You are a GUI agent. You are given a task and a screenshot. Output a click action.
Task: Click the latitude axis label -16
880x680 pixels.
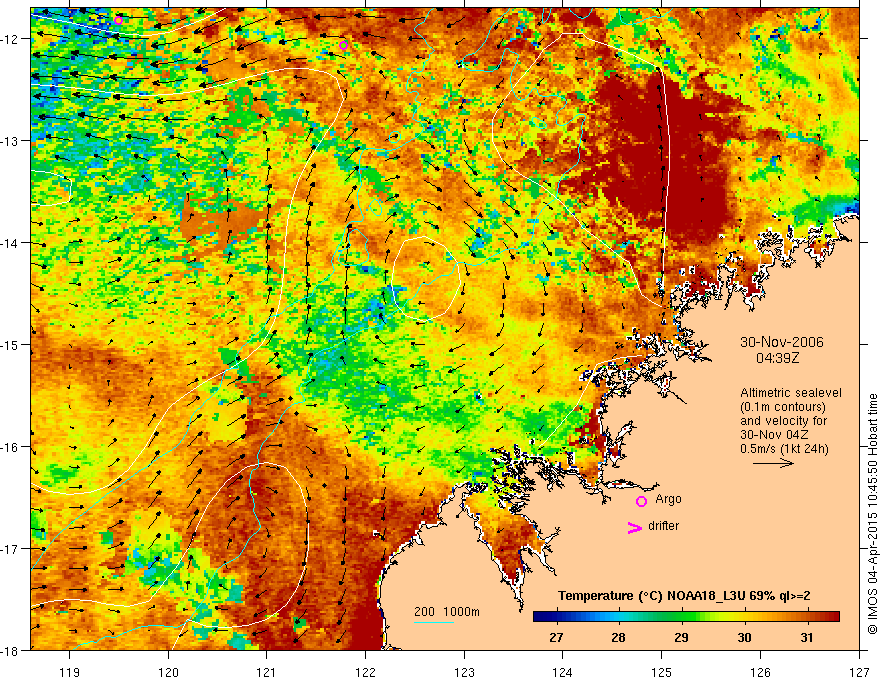[10, 447]
